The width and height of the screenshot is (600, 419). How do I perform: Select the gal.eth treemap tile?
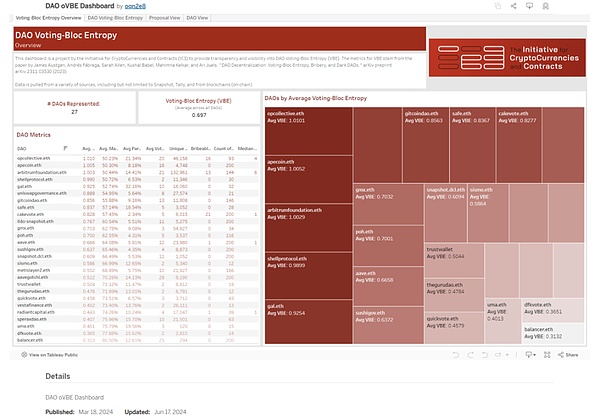[x=308, y=321]
